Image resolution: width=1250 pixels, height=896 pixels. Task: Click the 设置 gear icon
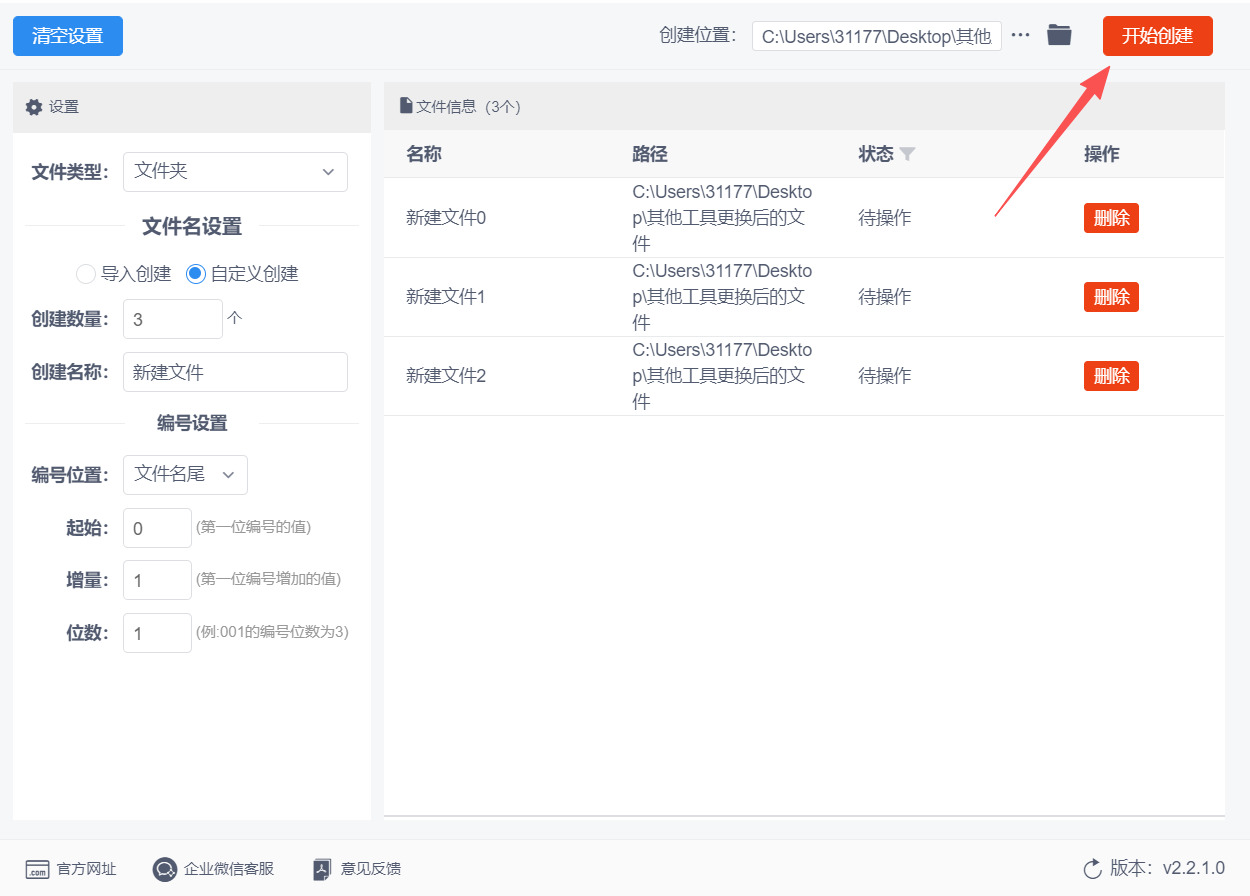pos(34,107)
